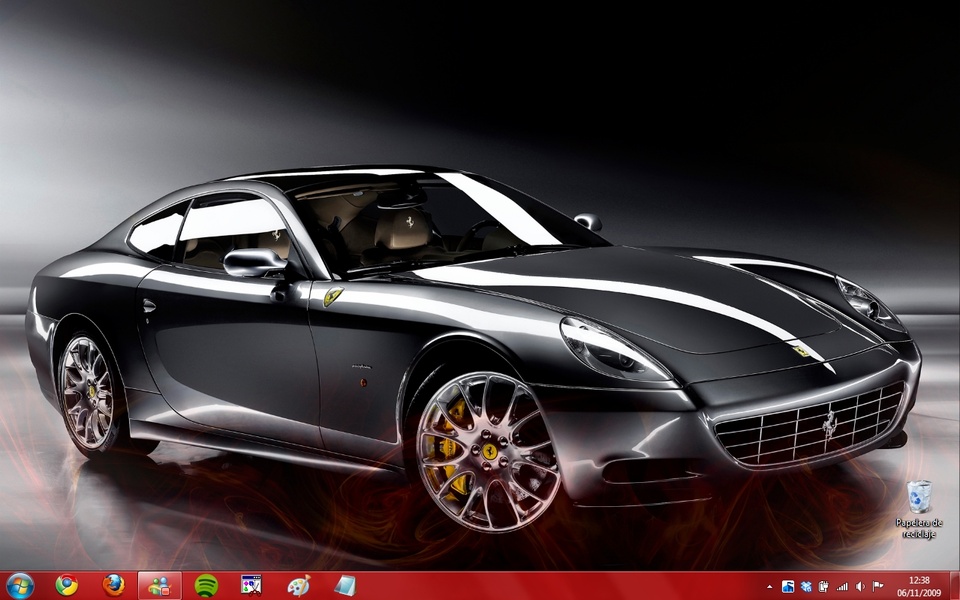This screenshot has width=960, height=600.
Task: Click the blue square tray icon beside Dropbox
Action: (788, 586)
